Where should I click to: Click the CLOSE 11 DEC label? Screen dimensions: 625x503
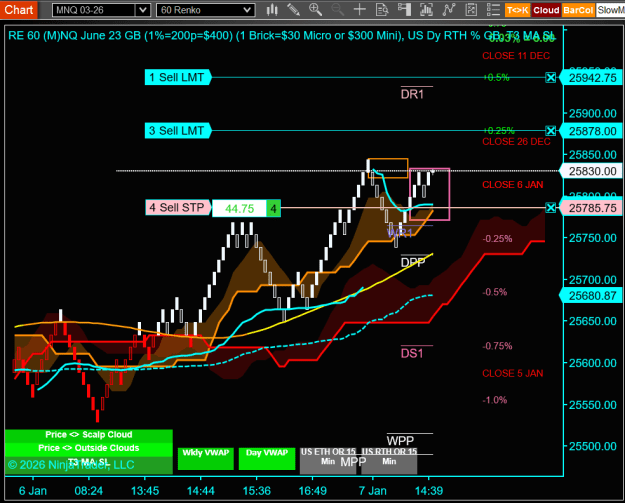516,56
